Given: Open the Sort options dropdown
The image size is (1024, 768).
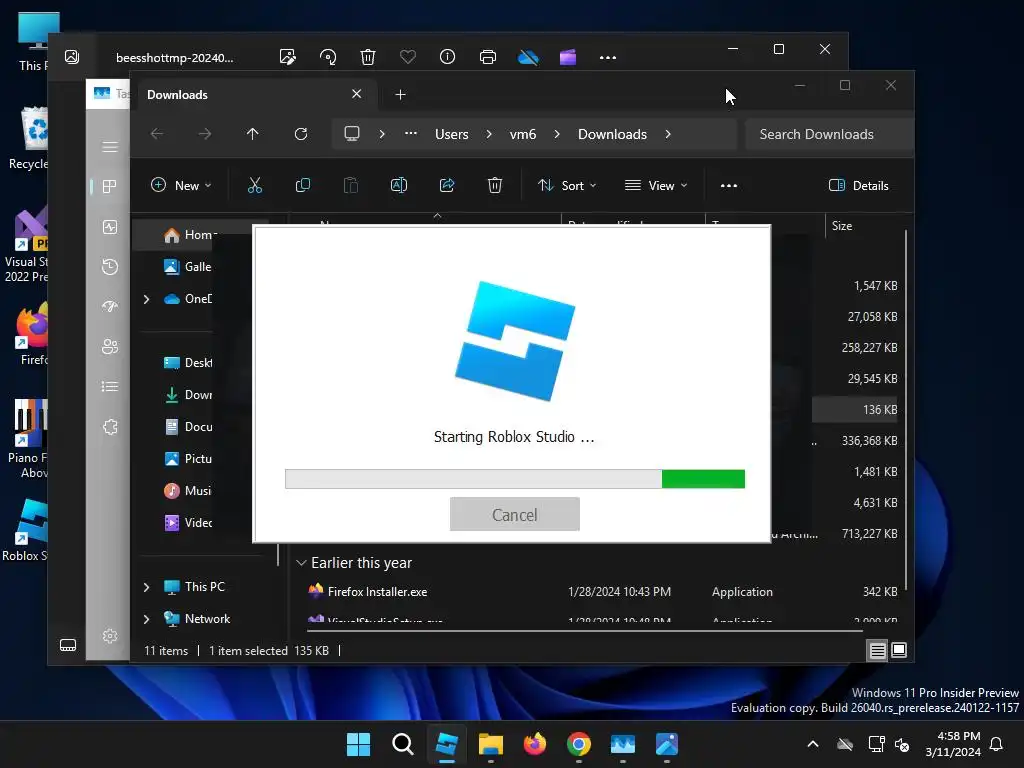Looking at the screenshot, I should click(567, 185).
